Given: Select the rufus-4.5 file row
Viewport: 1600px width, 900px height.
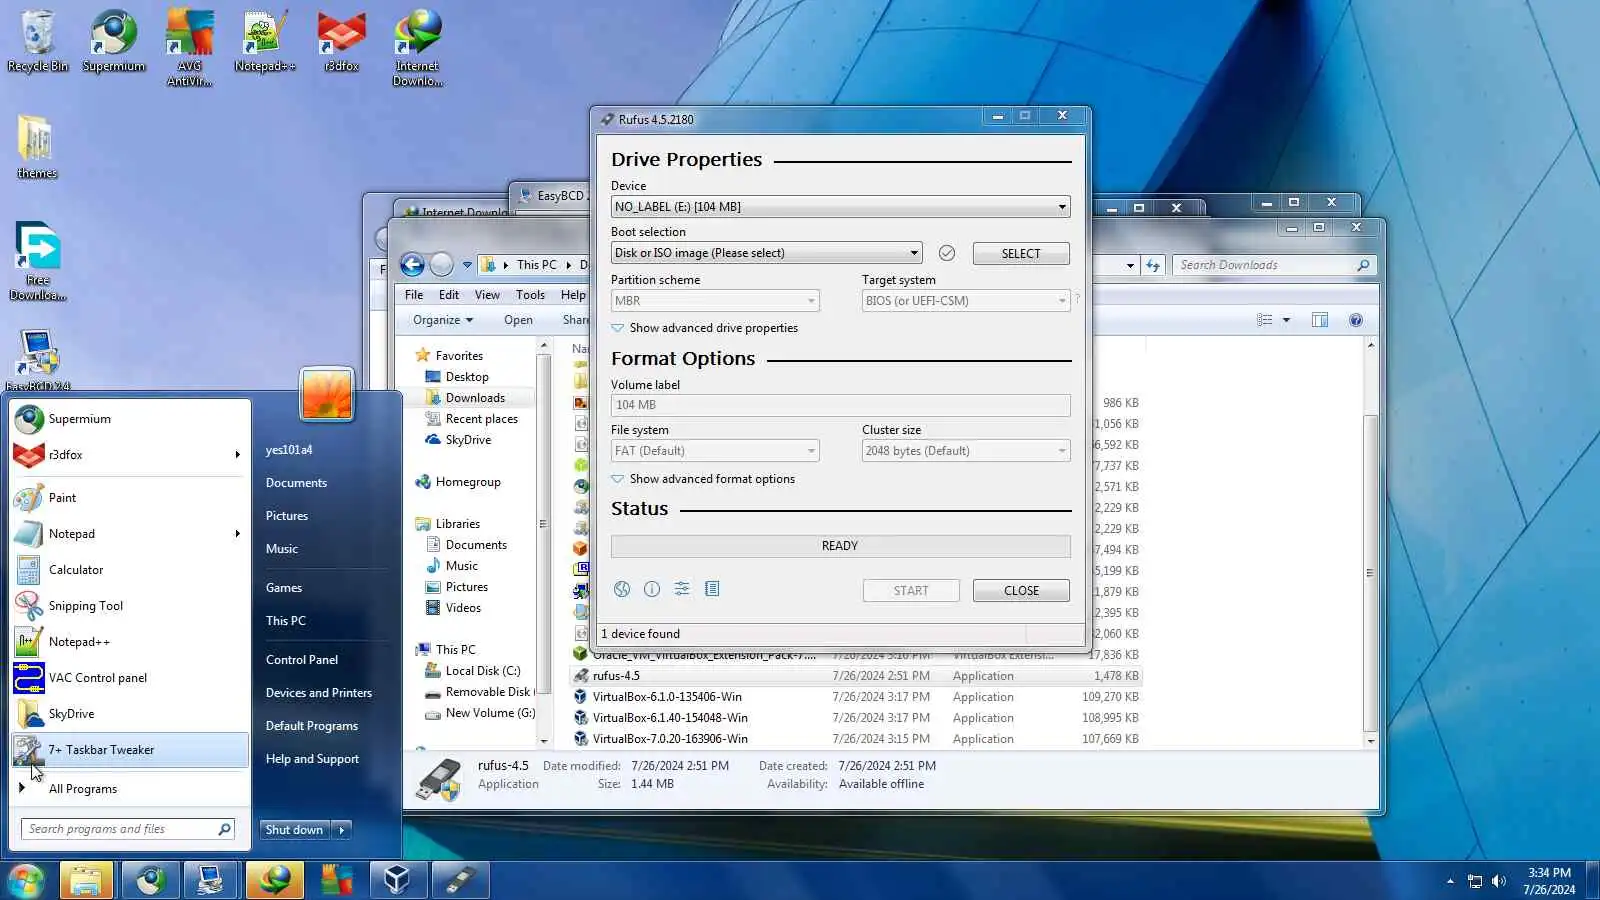Looking at the screenshot, I should [x=857, y=676].
